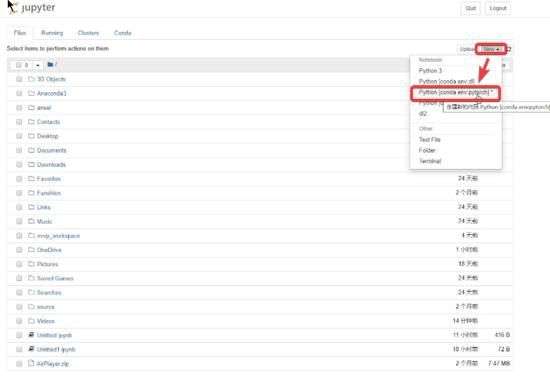Click the folder icon beside Links

(31, 207)
